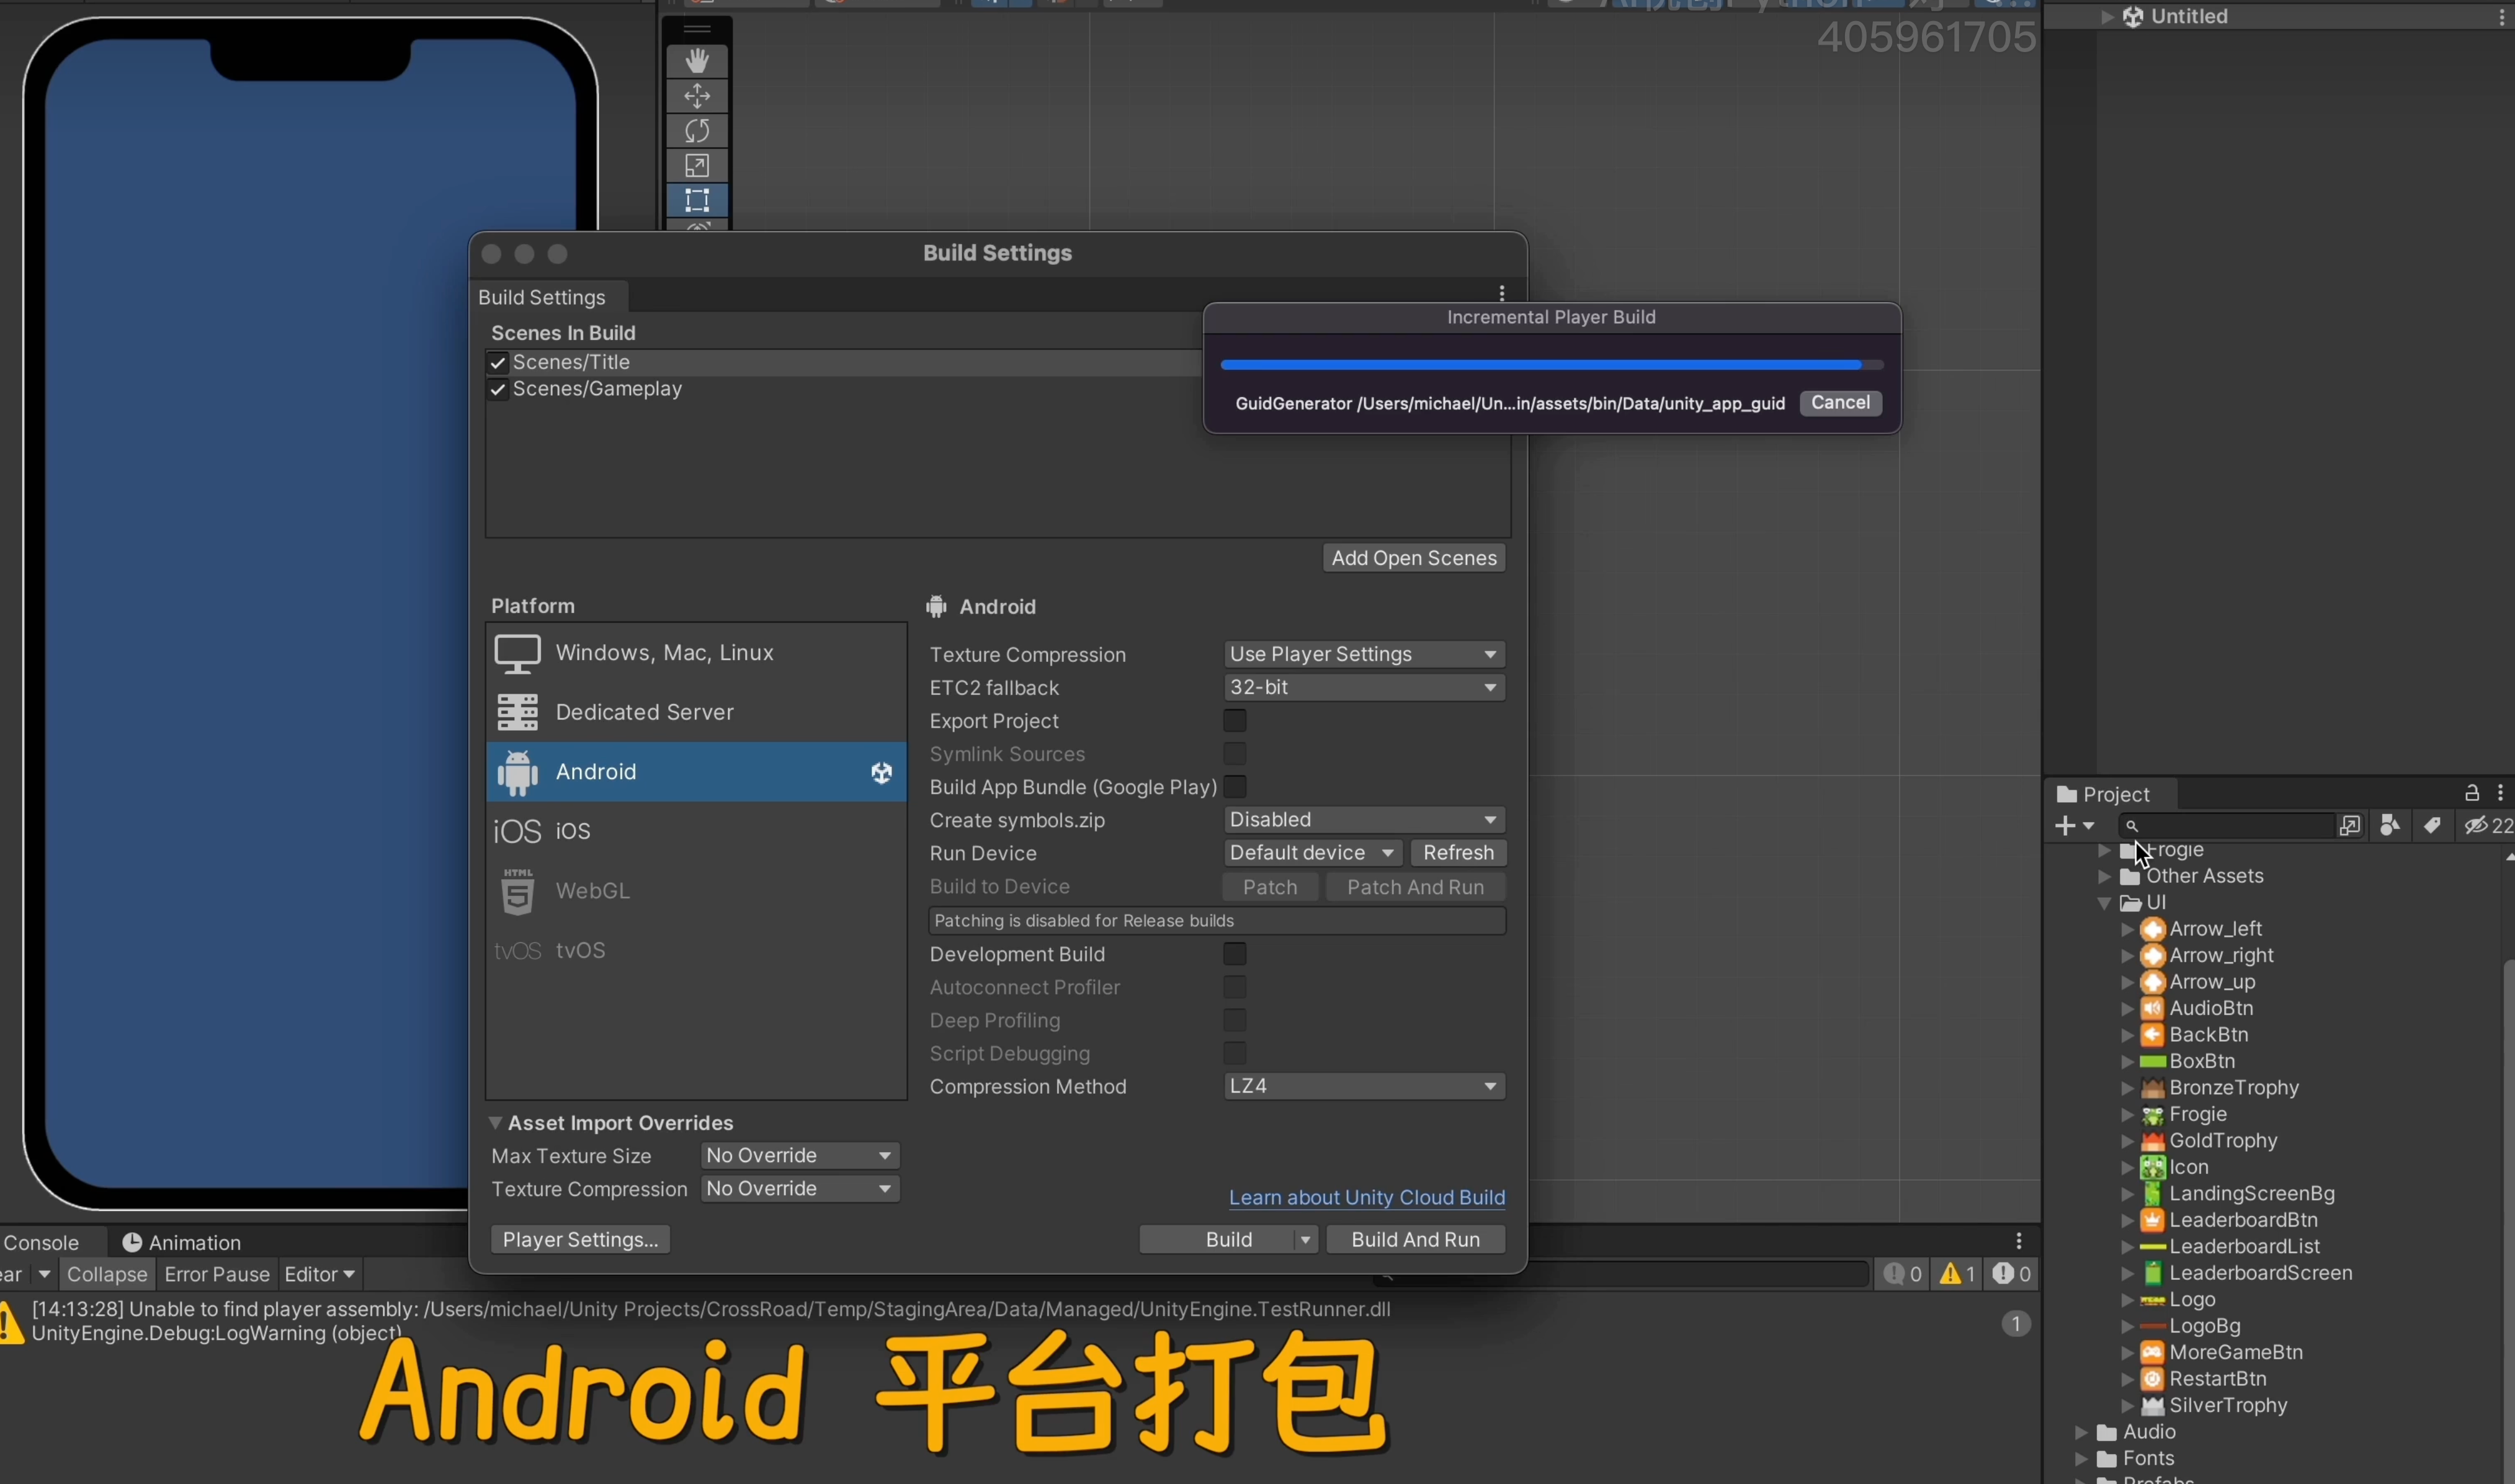Toggle the Symlink Sources checkbox
Image resolution: width=2515 pixels, height=1484 pixels.
tap(1235, 754)
